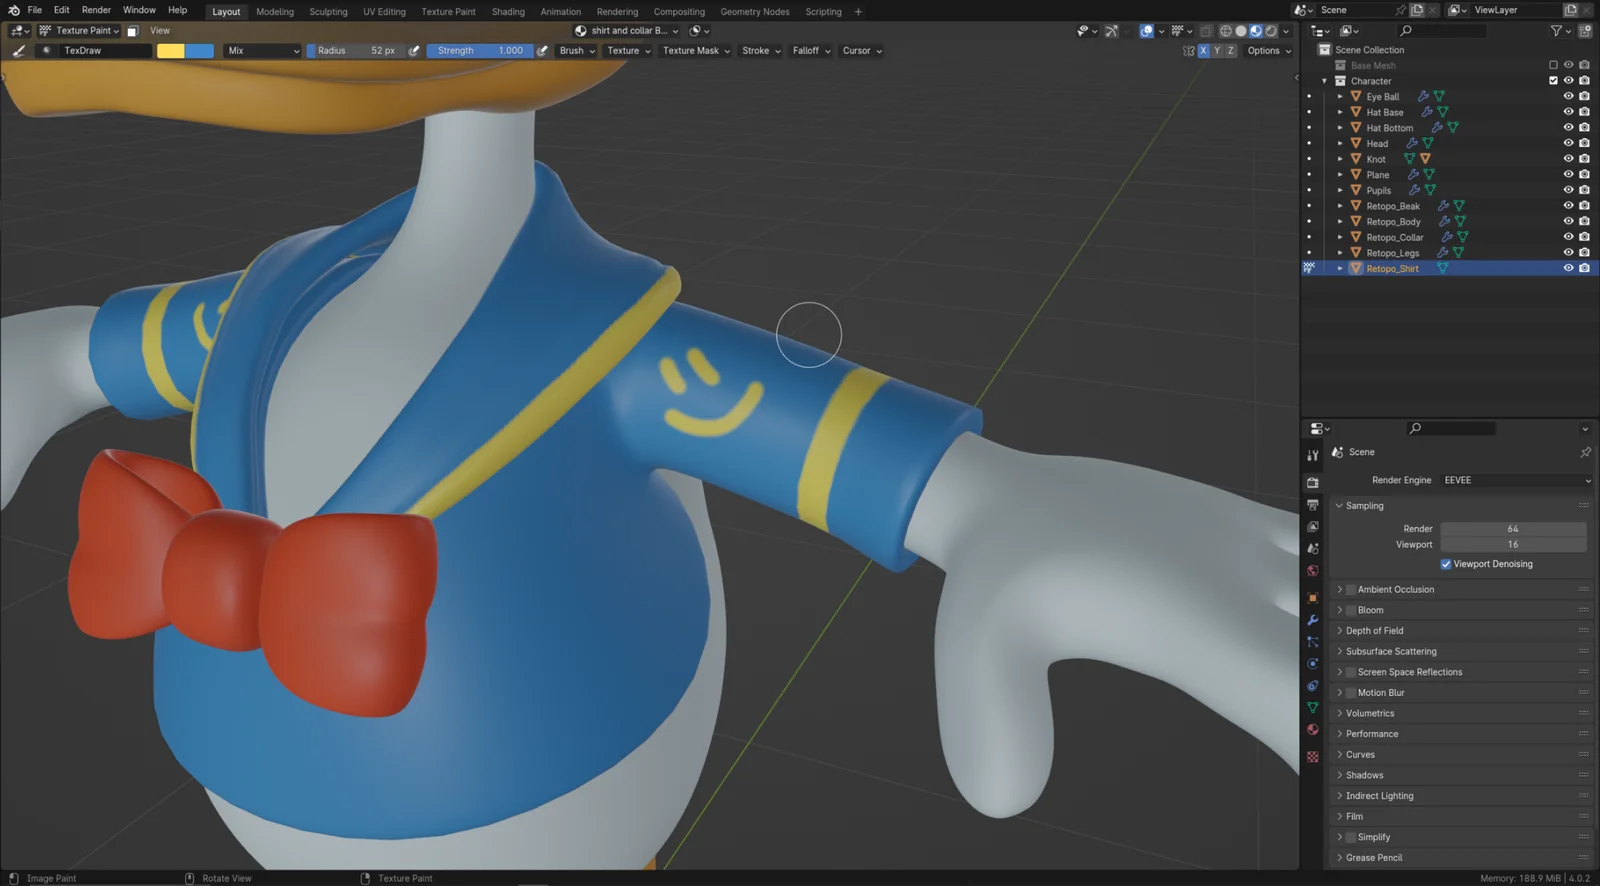Click the brush Radius field
Screen dimensions: 1600x886
[356, 51]
